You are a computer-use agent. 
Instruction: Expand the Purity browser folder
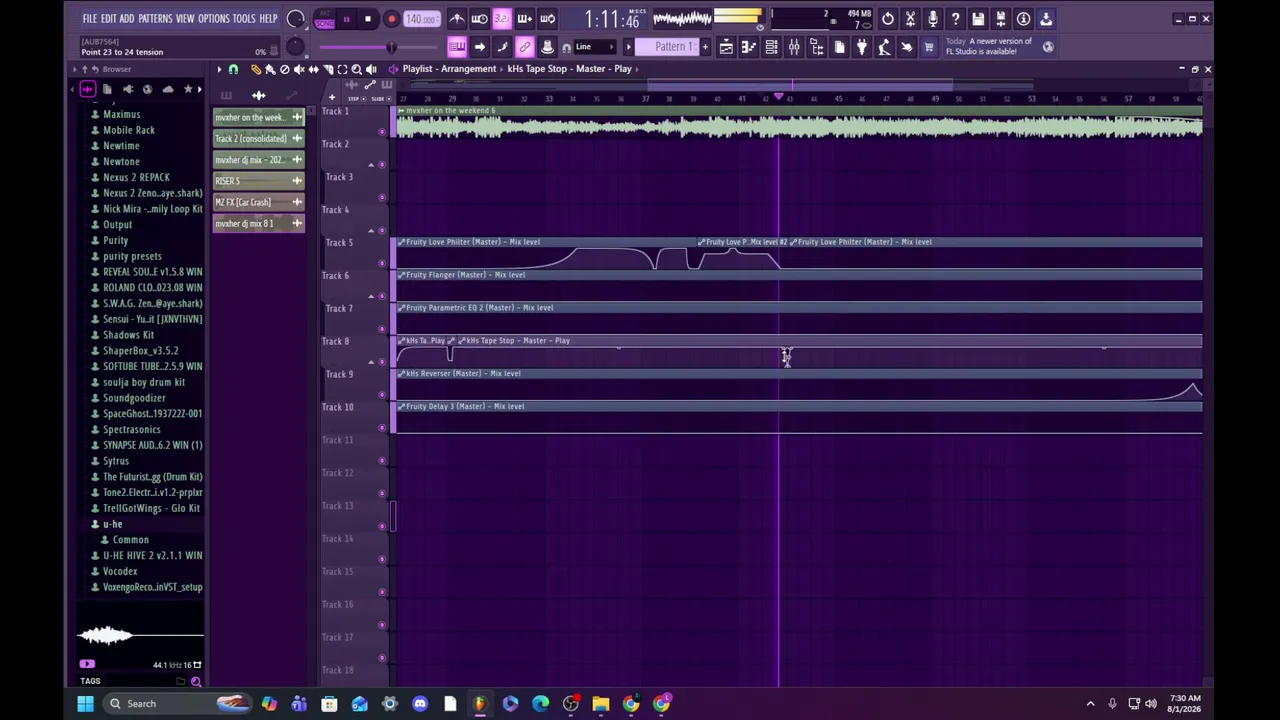click(x=115, y=240)
